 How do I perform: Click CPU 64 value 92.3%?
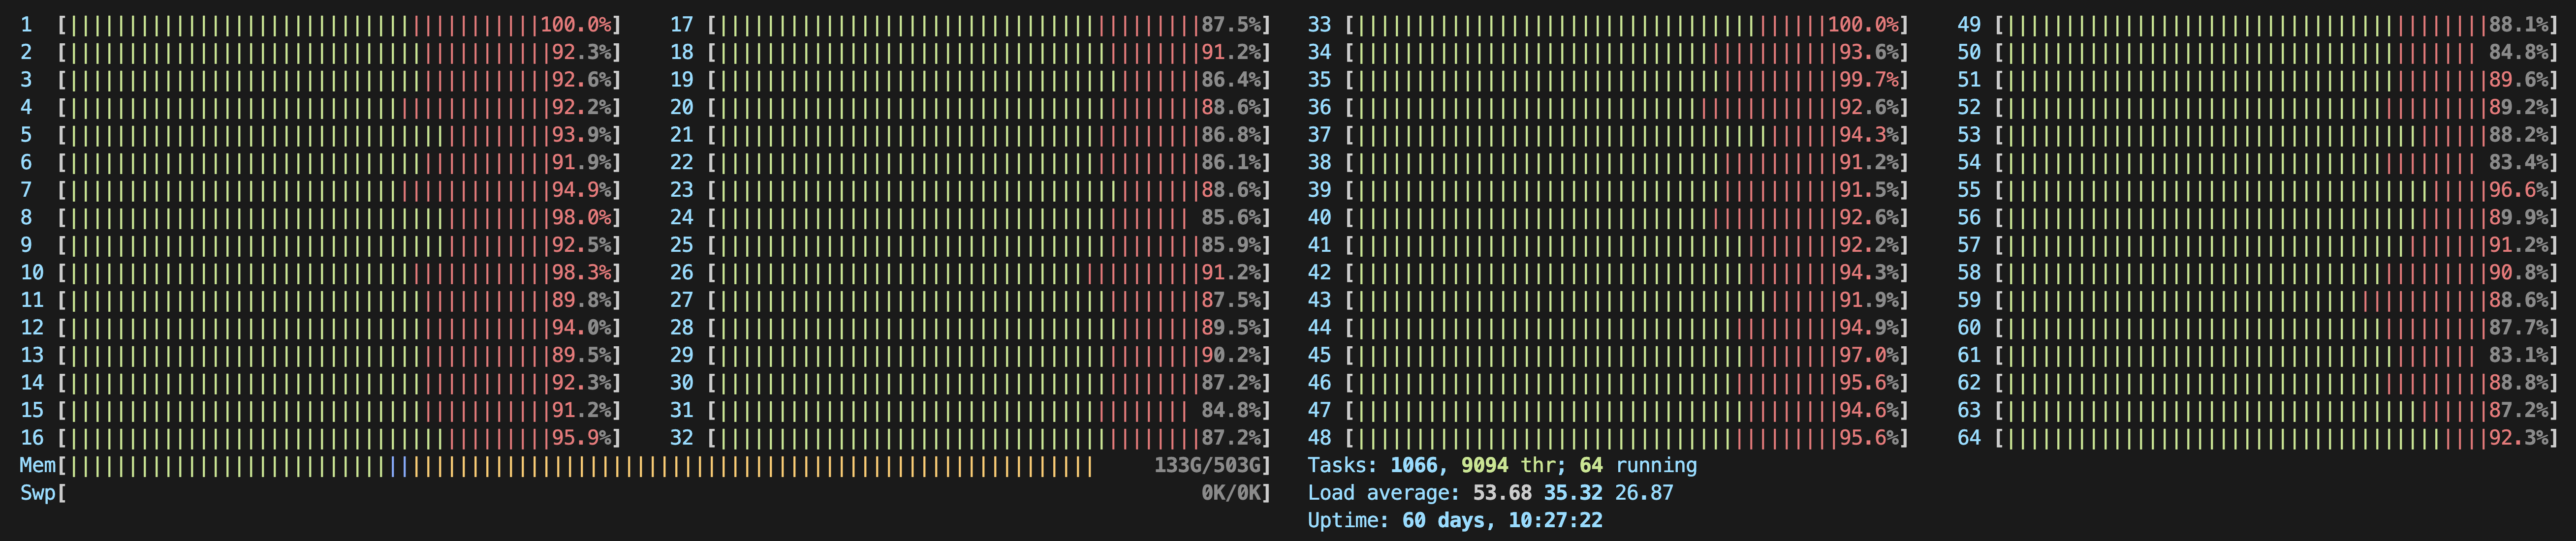[x=2519, y=437]
